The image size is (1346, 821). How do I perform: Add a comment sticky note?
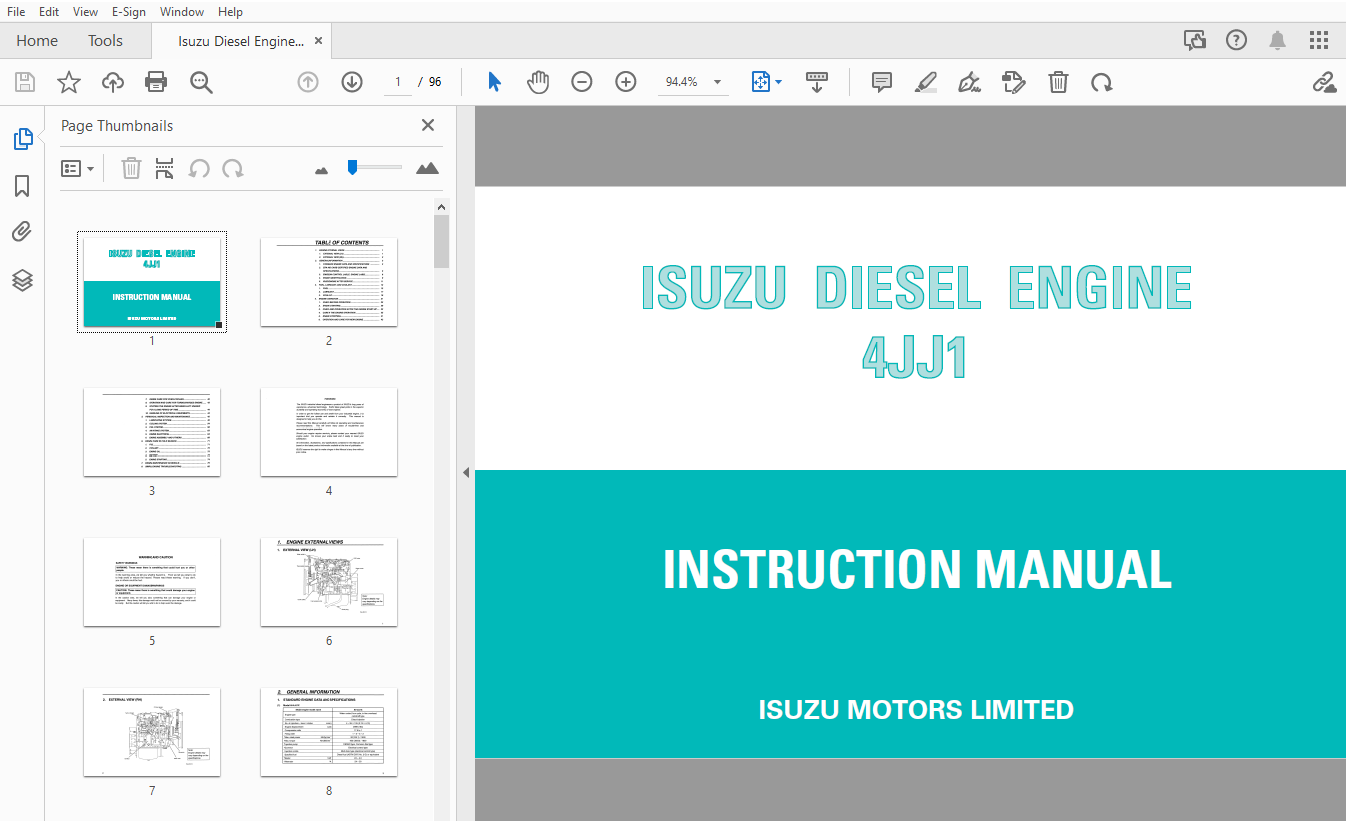point(882,82)
